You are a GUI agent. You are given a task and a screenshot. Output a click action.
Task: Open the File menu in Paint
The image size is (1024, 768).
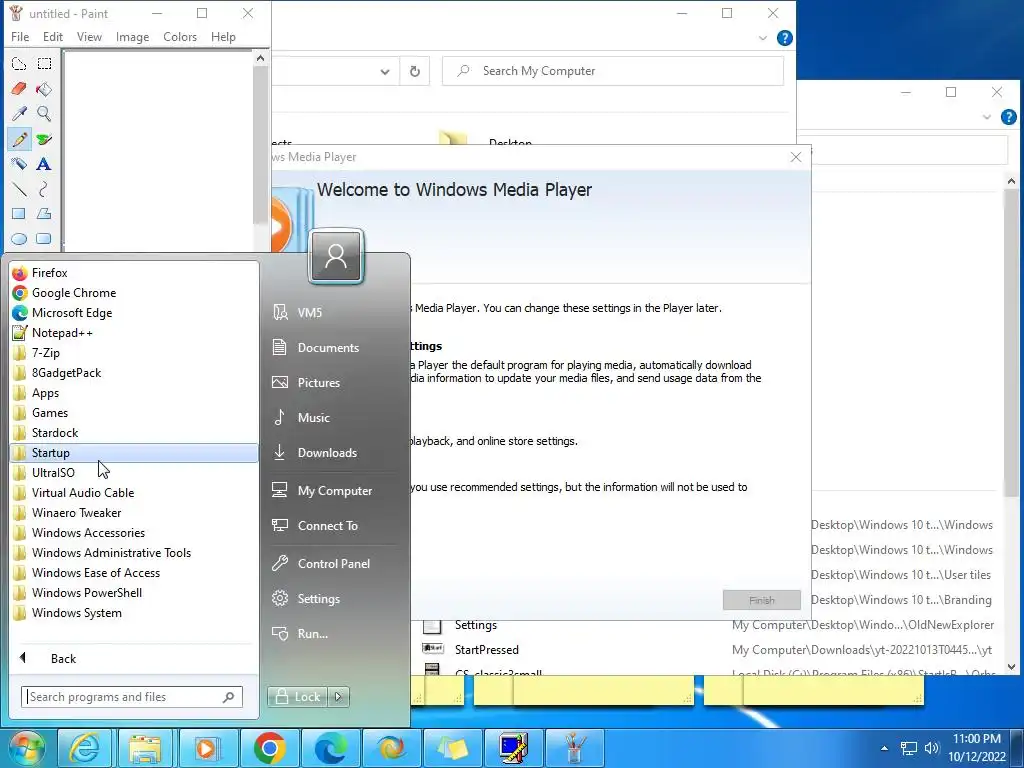click(20, 37)
